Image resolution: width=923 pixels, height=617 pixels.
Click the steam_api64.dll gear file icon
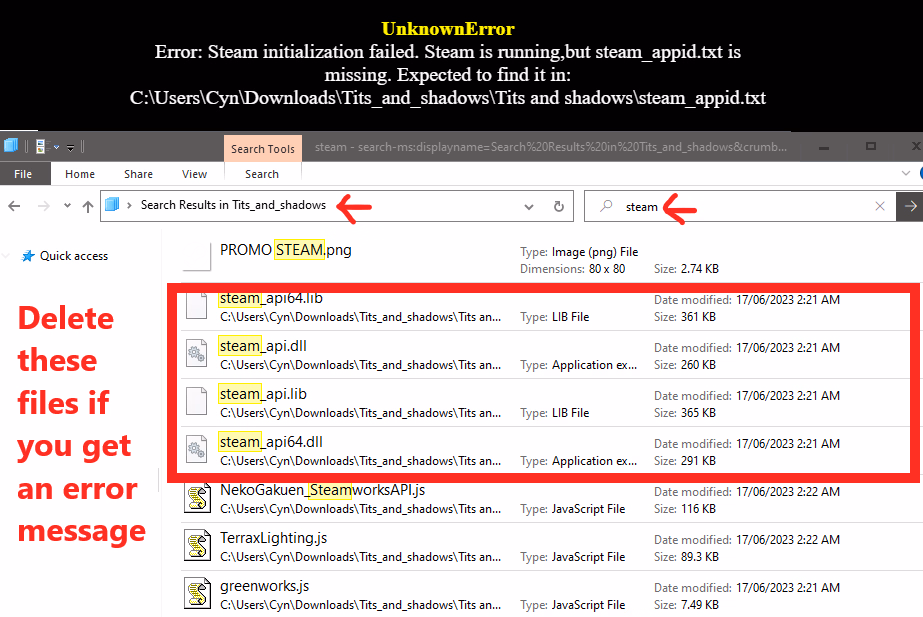point(197,450)
